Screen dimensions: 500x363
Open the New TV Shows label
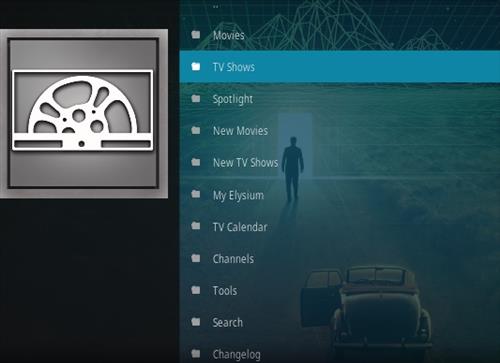click(245, 163)
